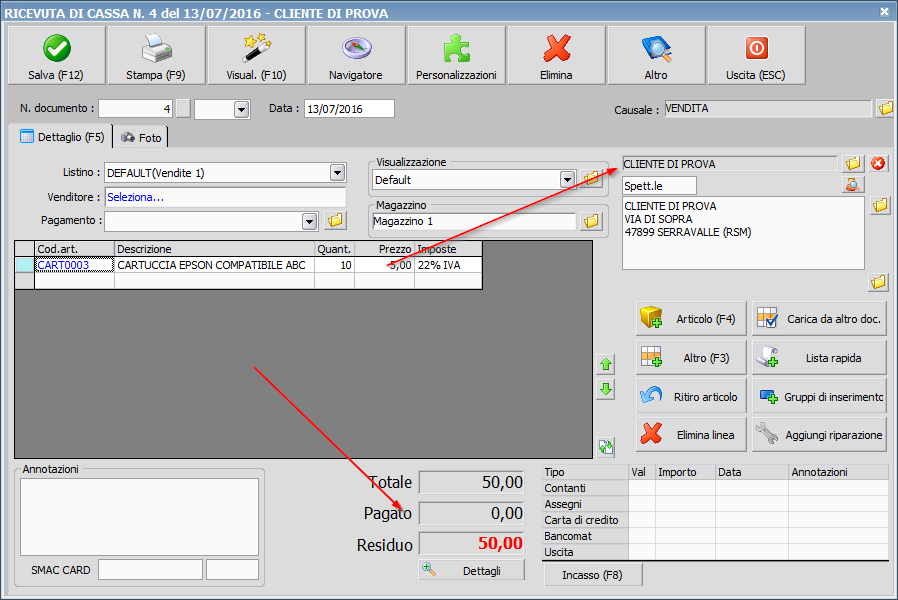
Task: Open Dettagli for totals
Action: pos(471,570)
